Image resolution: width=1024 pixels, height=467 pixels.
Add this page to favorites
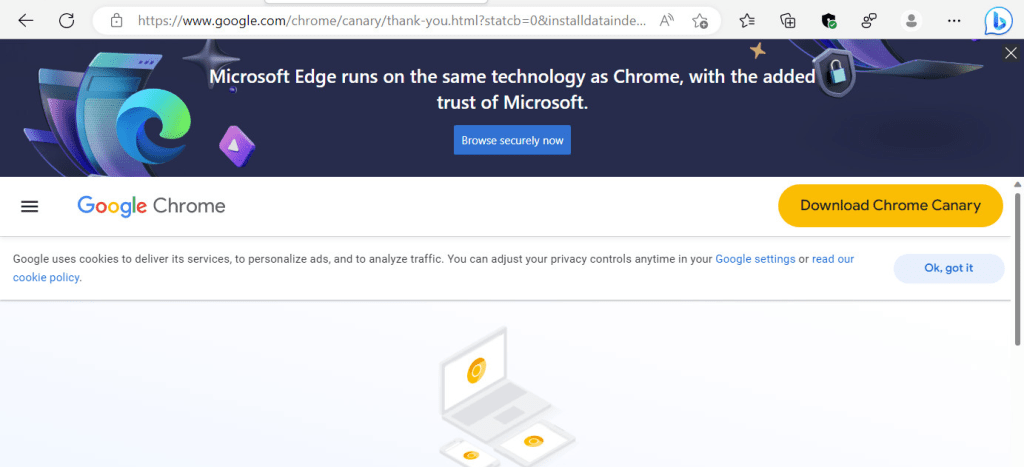[x=700, y=20]
